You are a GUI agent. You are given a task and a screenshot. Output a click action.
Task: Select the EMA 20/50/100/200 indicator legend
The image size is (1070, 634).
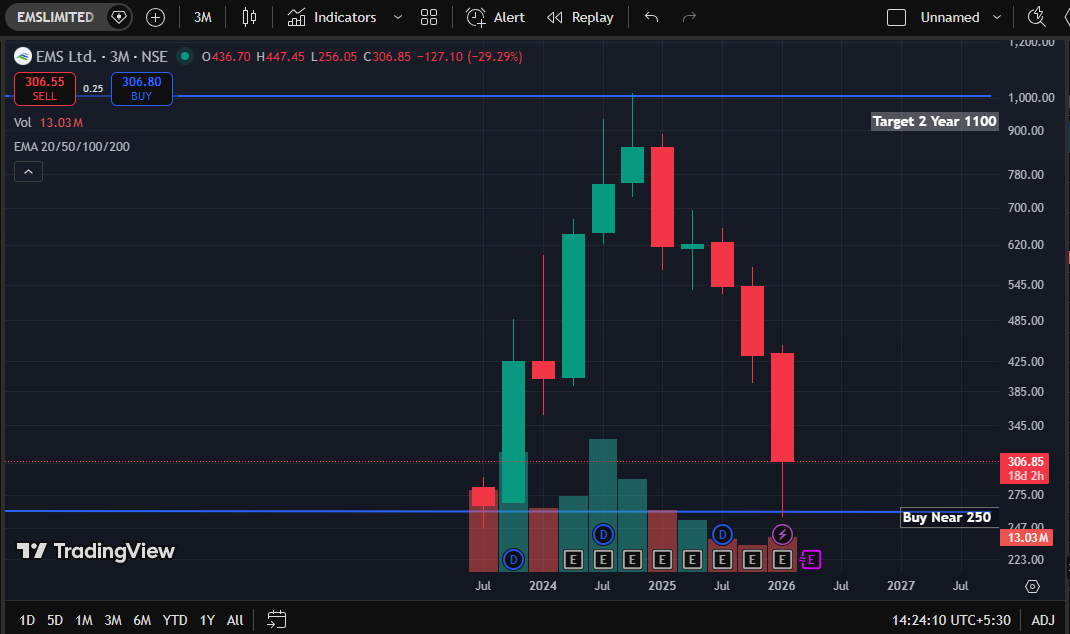click(72, 146)
